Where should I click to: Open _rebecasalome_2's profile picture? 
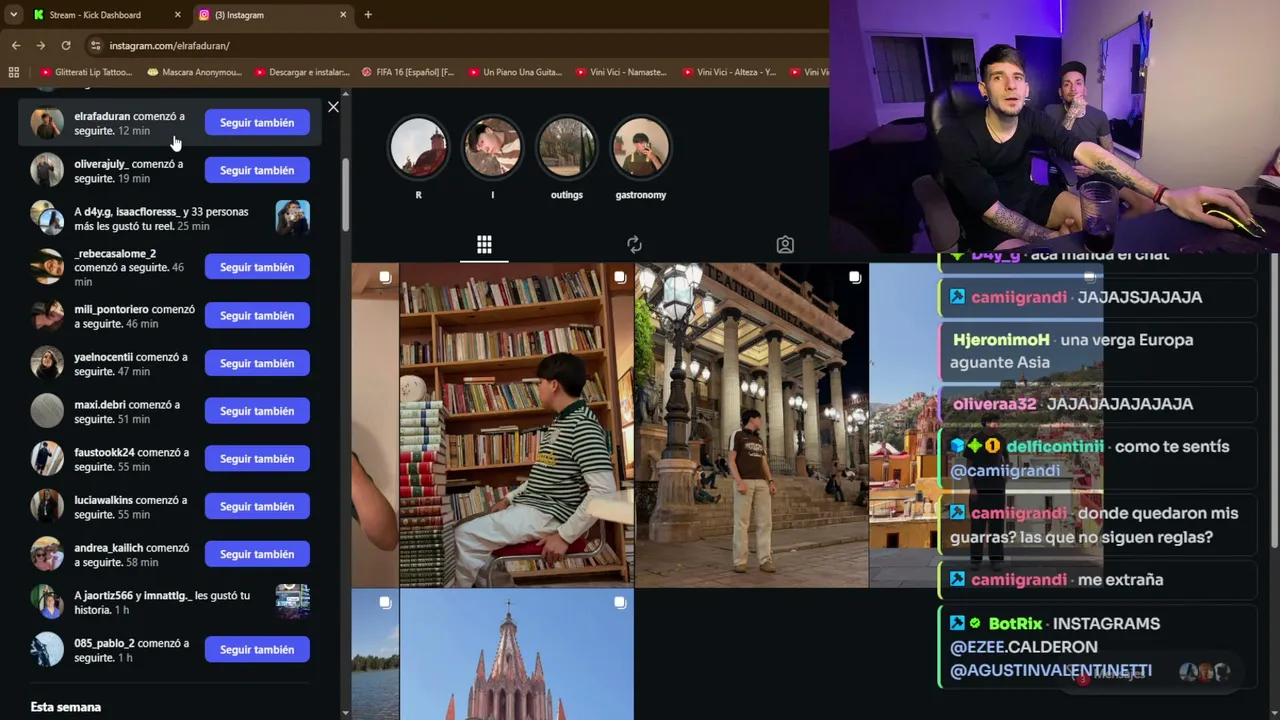pyautogui.click(x=47, y=267)
